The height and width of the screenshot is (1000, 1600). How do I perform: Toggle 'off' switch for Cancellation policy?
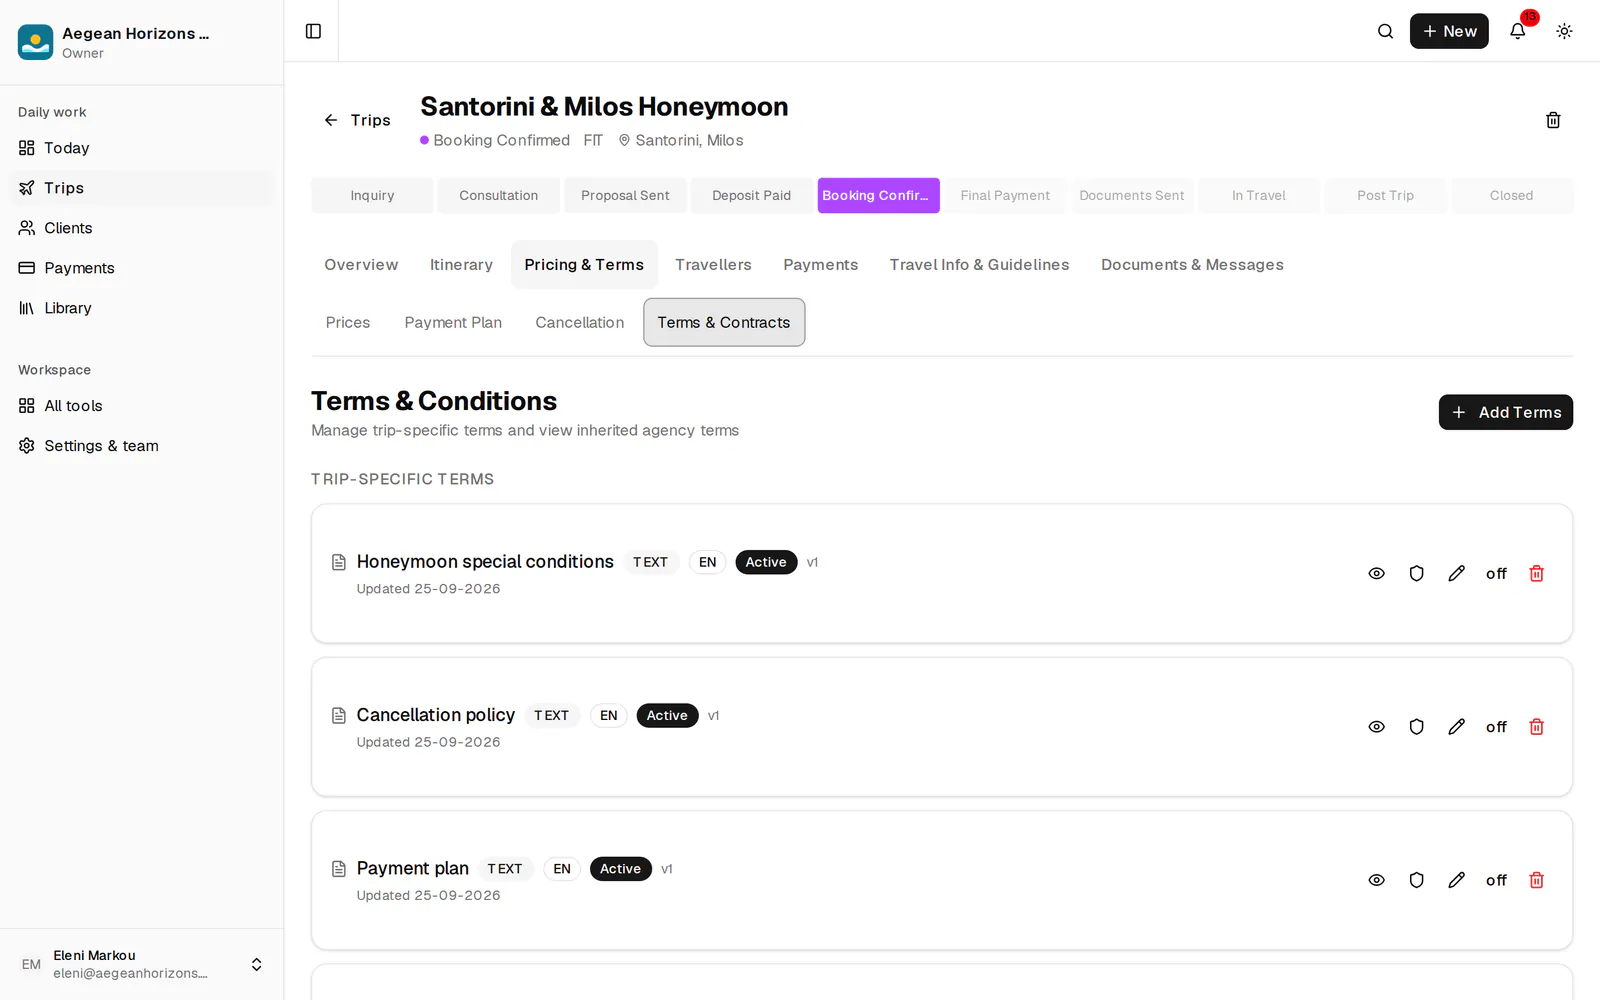pos(1496,727)
